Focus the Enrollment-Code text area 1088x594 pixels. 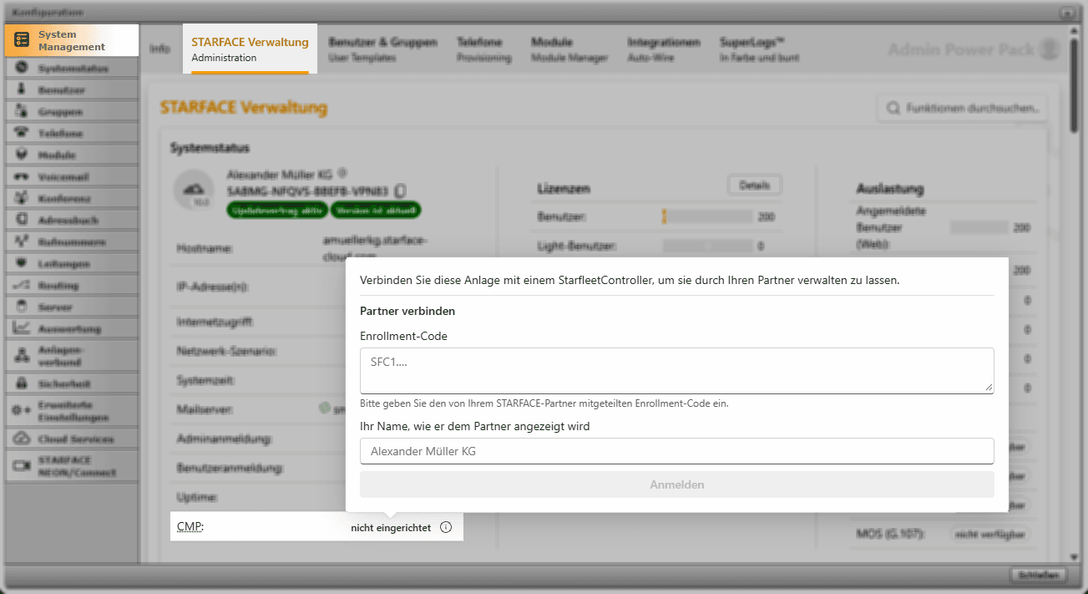pos(677,371)
